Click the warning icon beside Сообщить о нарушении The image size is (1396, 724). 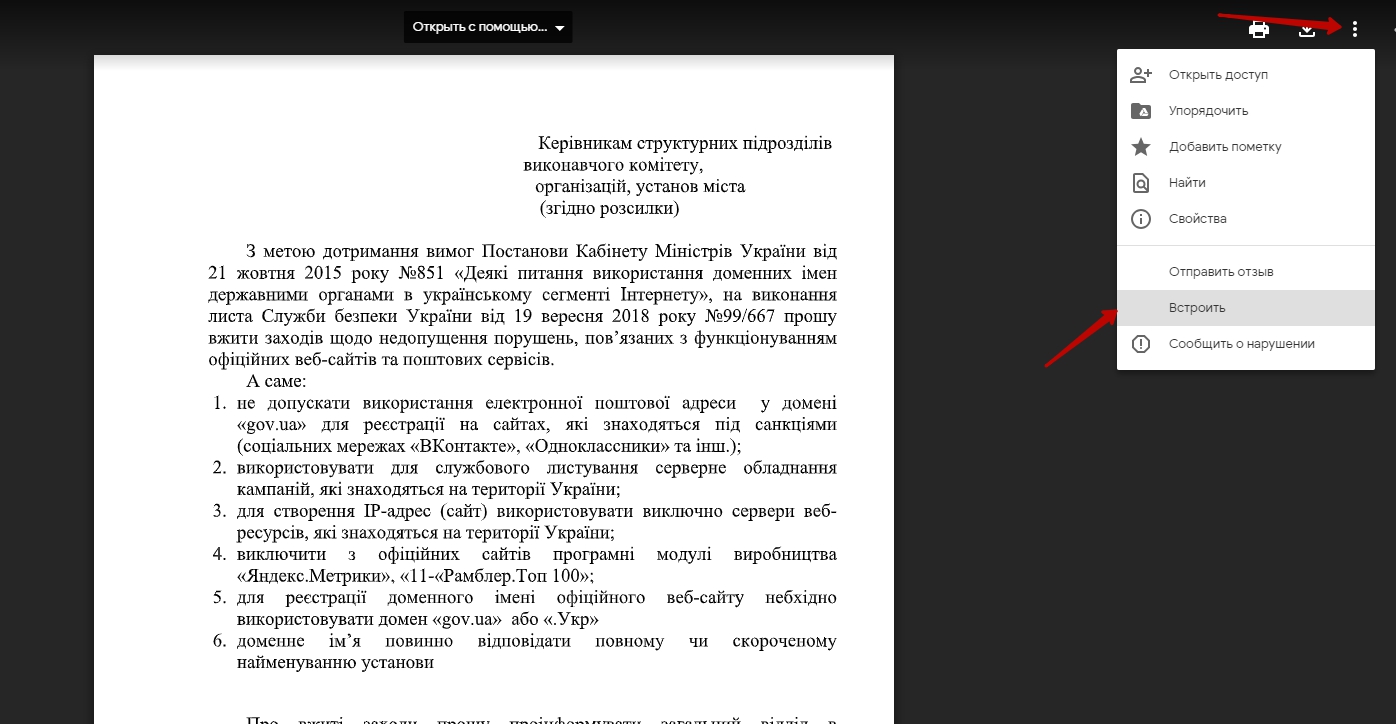(x=1141, y=344)
